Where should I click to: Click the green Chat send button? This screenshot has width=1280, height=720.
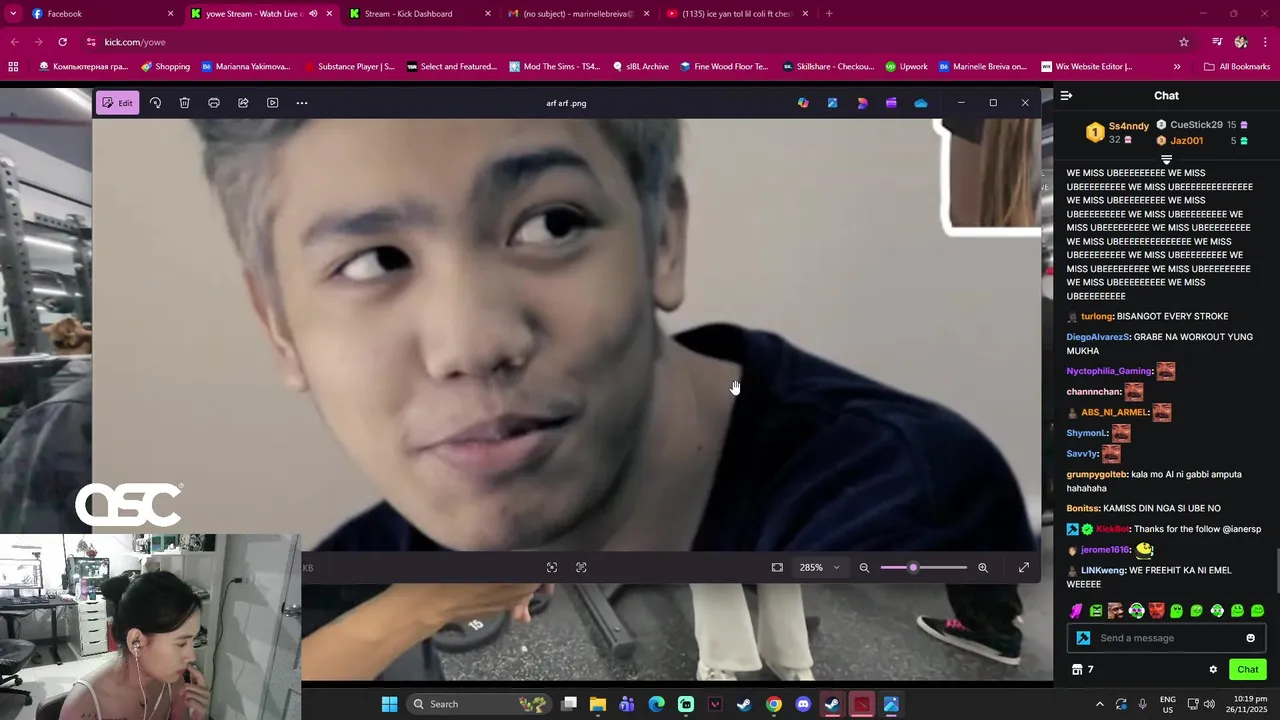pyautogui.click(x=1248, y=670)
